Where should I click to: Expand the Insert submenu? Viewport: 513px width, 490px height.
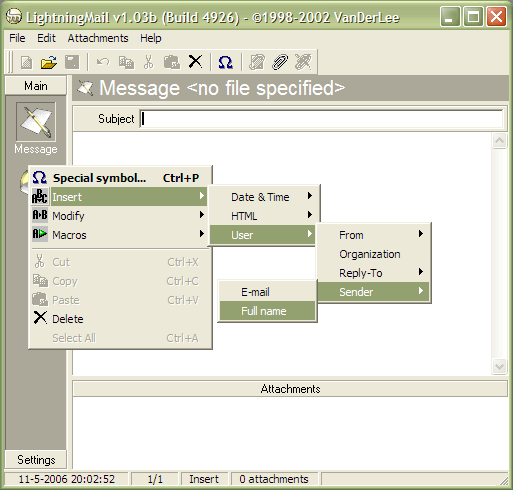pyautogui.click(x=120, y=197)
